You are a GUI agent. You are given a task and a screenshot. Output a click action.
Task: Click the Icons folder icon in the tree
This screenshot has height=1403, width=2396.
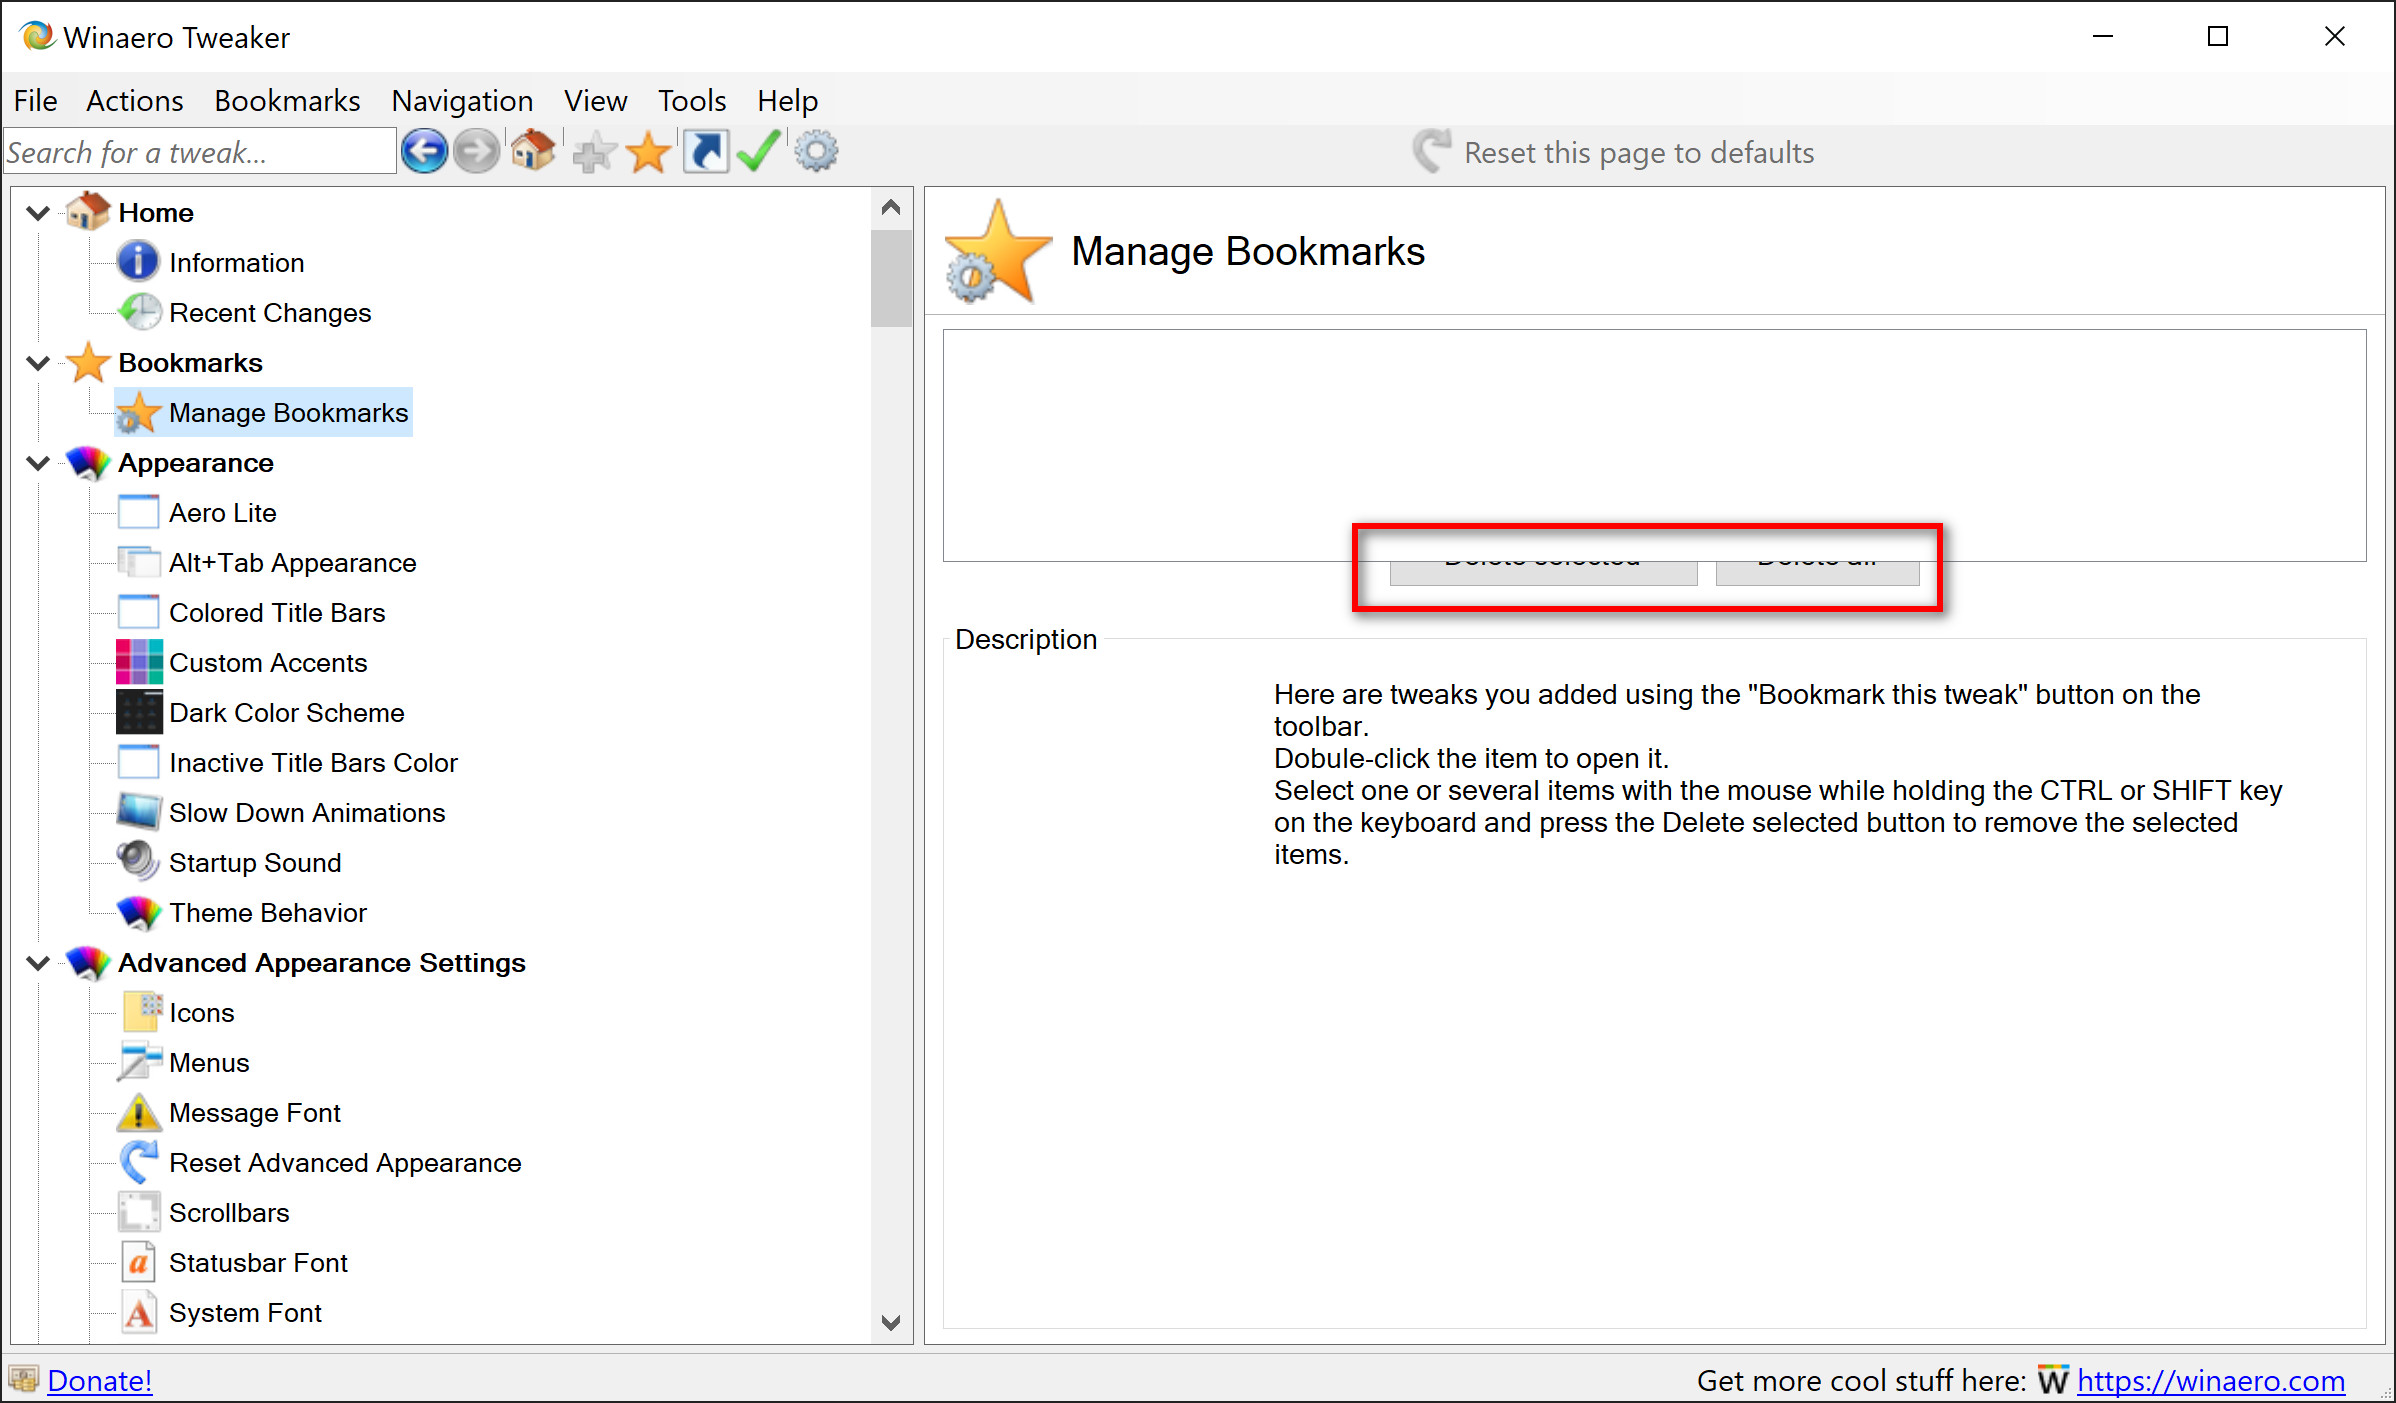141,1012
